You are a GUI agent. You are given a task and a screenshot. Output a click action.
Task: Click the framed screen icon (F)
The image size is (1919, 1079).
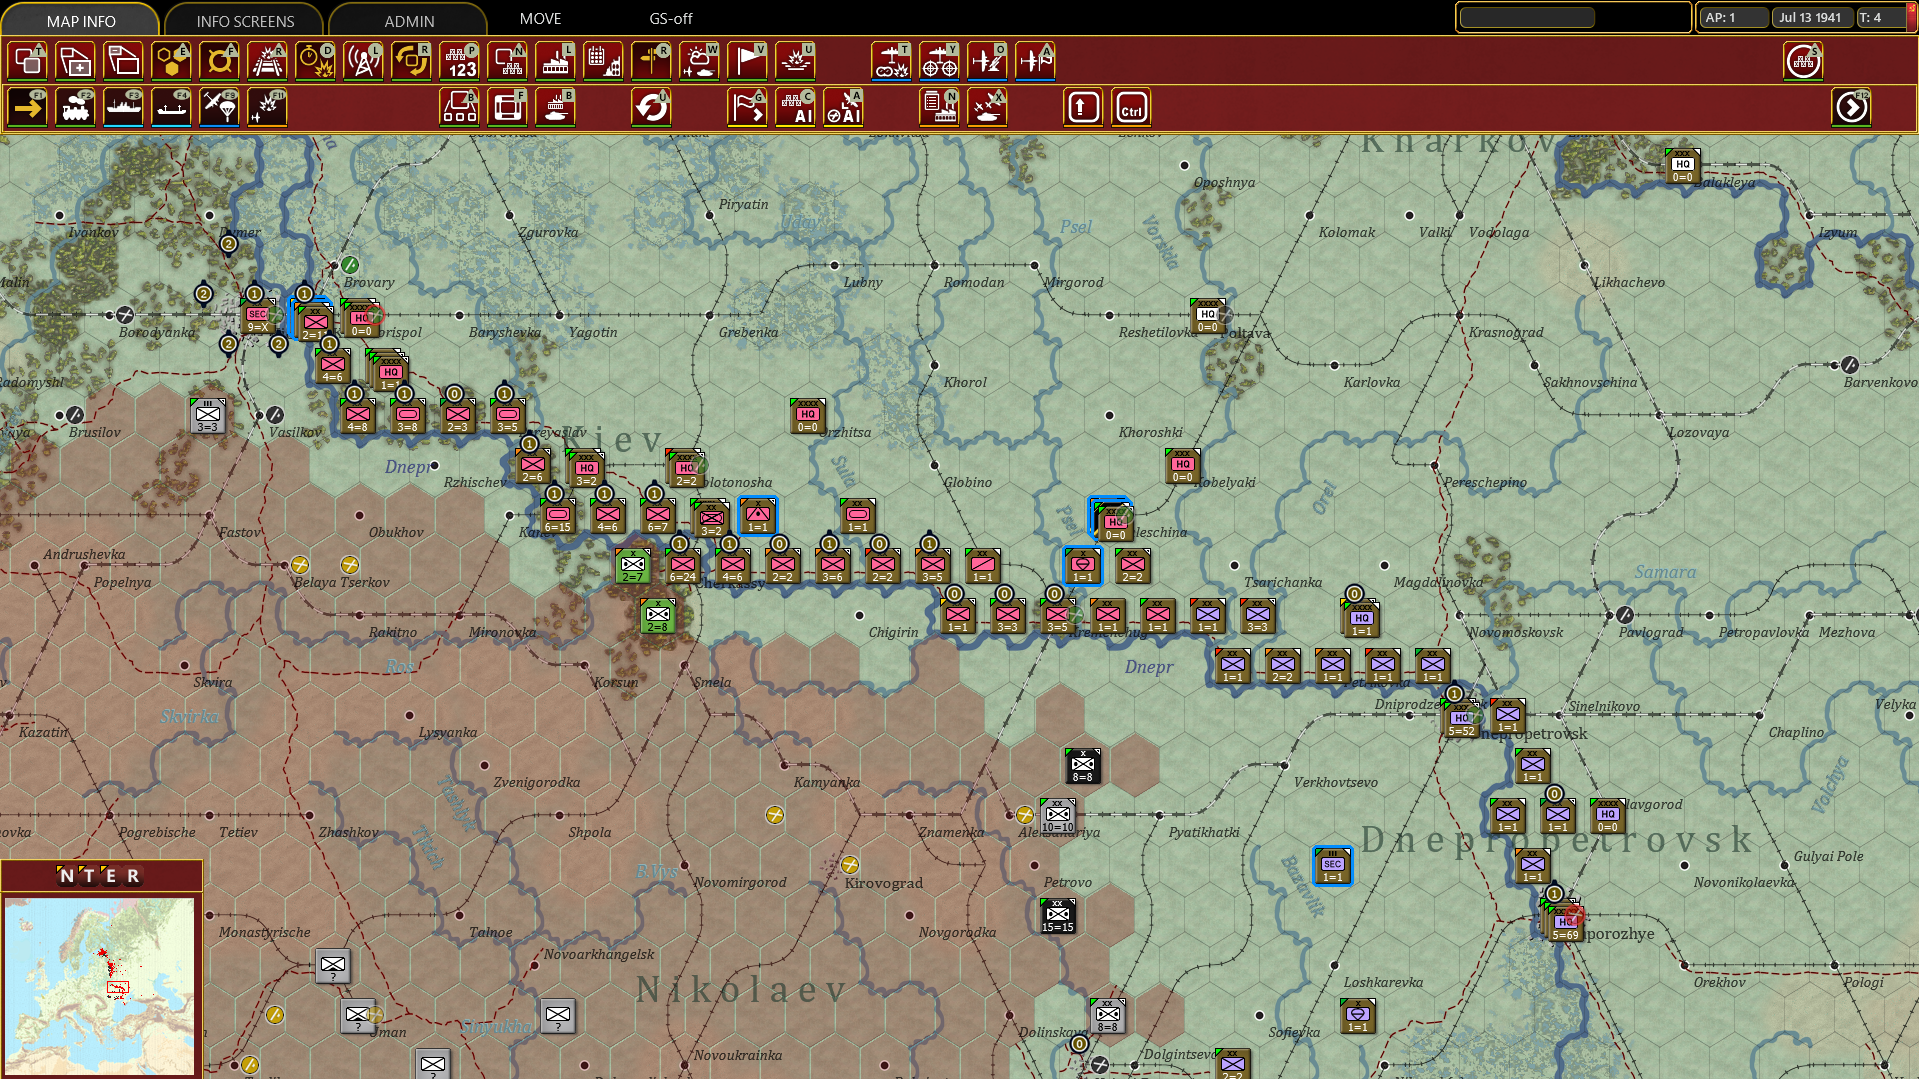508,107
